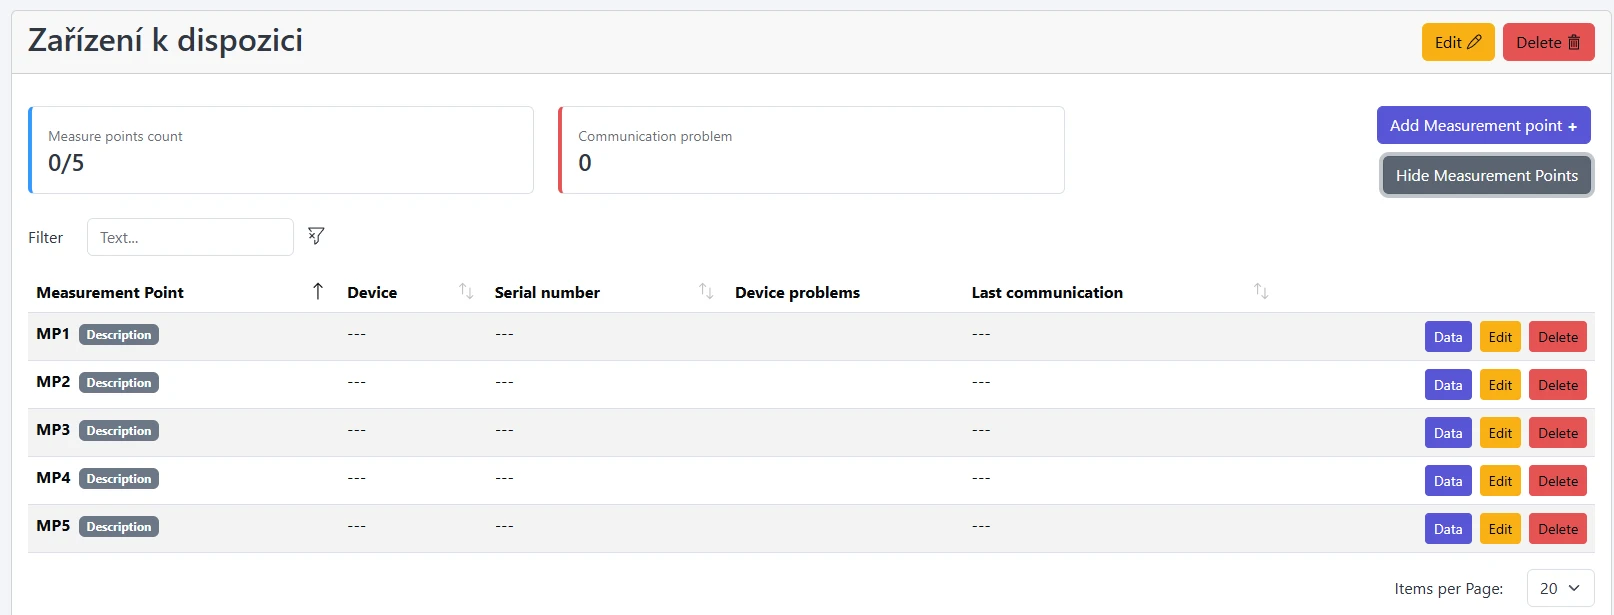Delete measurement point MP4

(1558, 481)
